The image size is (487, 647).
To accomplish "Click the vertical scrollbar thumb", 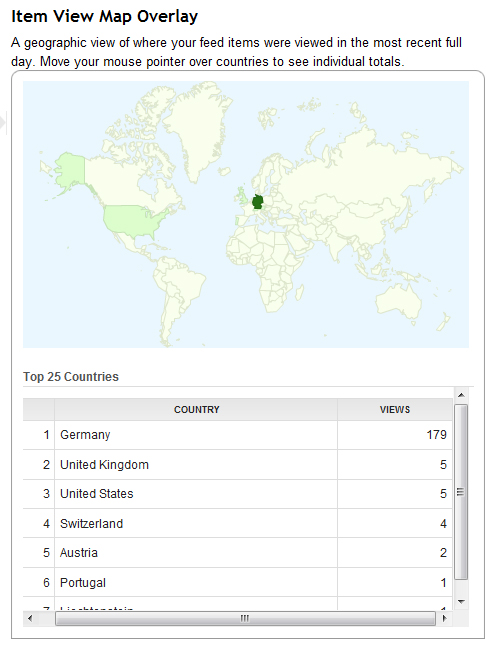I will [x=461, y=492].
